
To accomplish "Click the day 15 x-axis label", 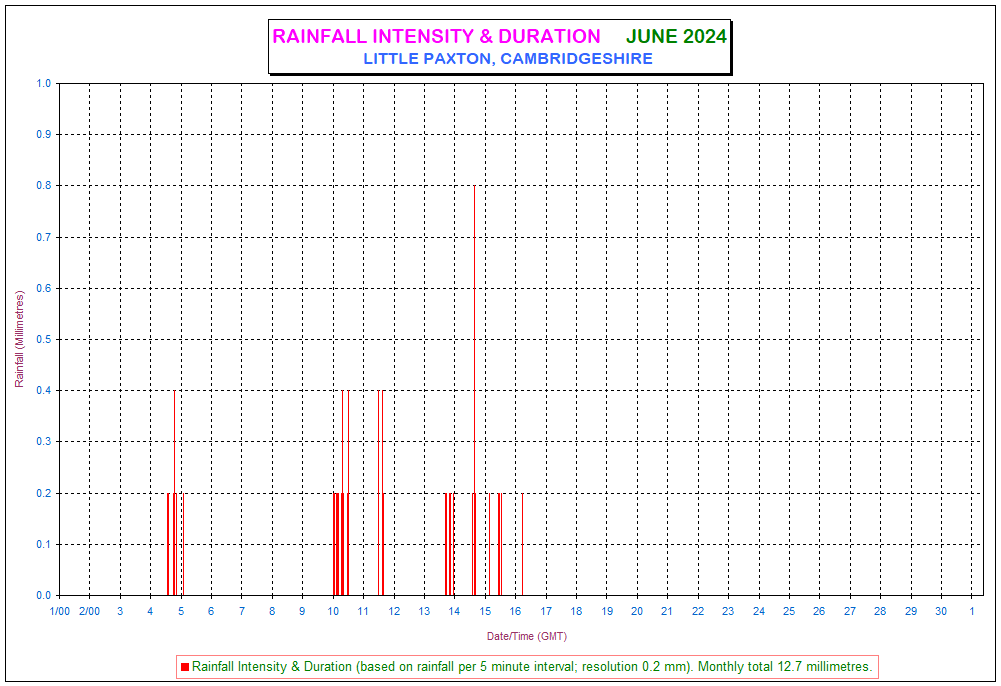I will pyautogui.click(x=485, y=611).
